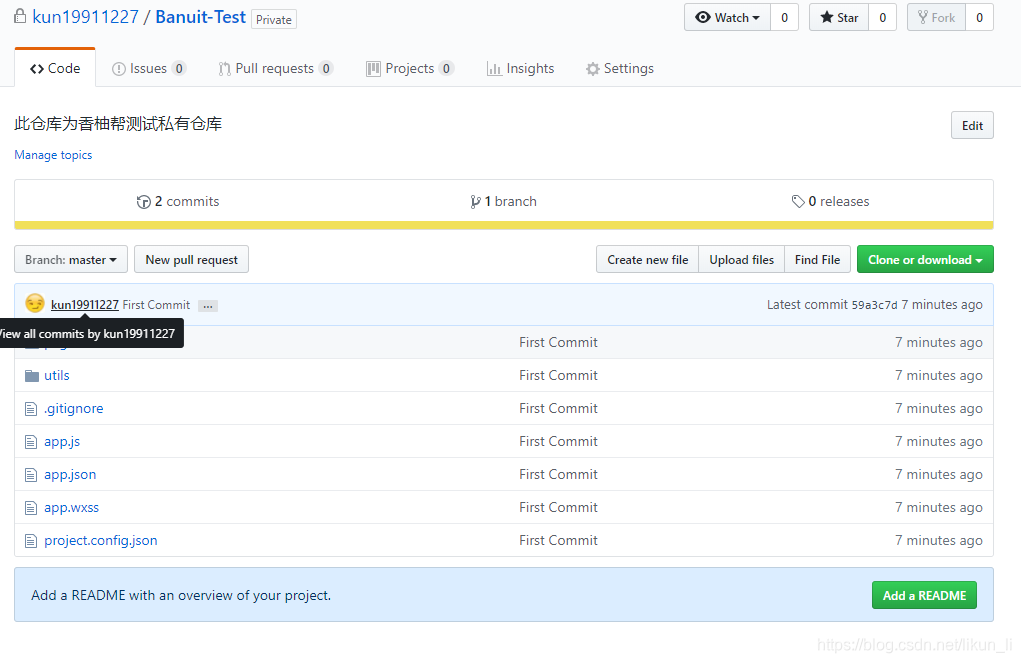1021x663 pixels.
Task: Open the app.wxss file
Action: (x=72, y=508)
